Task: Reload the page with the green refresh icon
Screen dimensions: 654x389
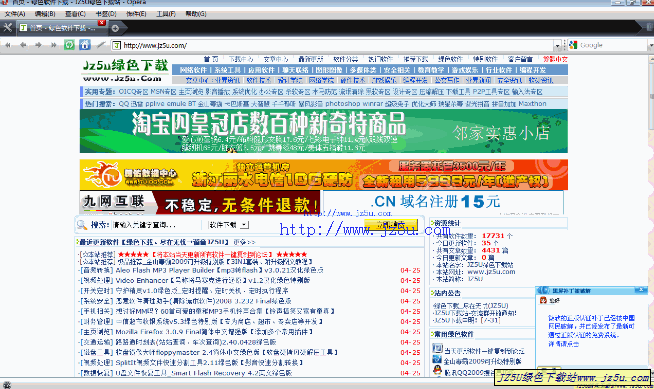Action: pyautogui.click(x=69, y=45)
